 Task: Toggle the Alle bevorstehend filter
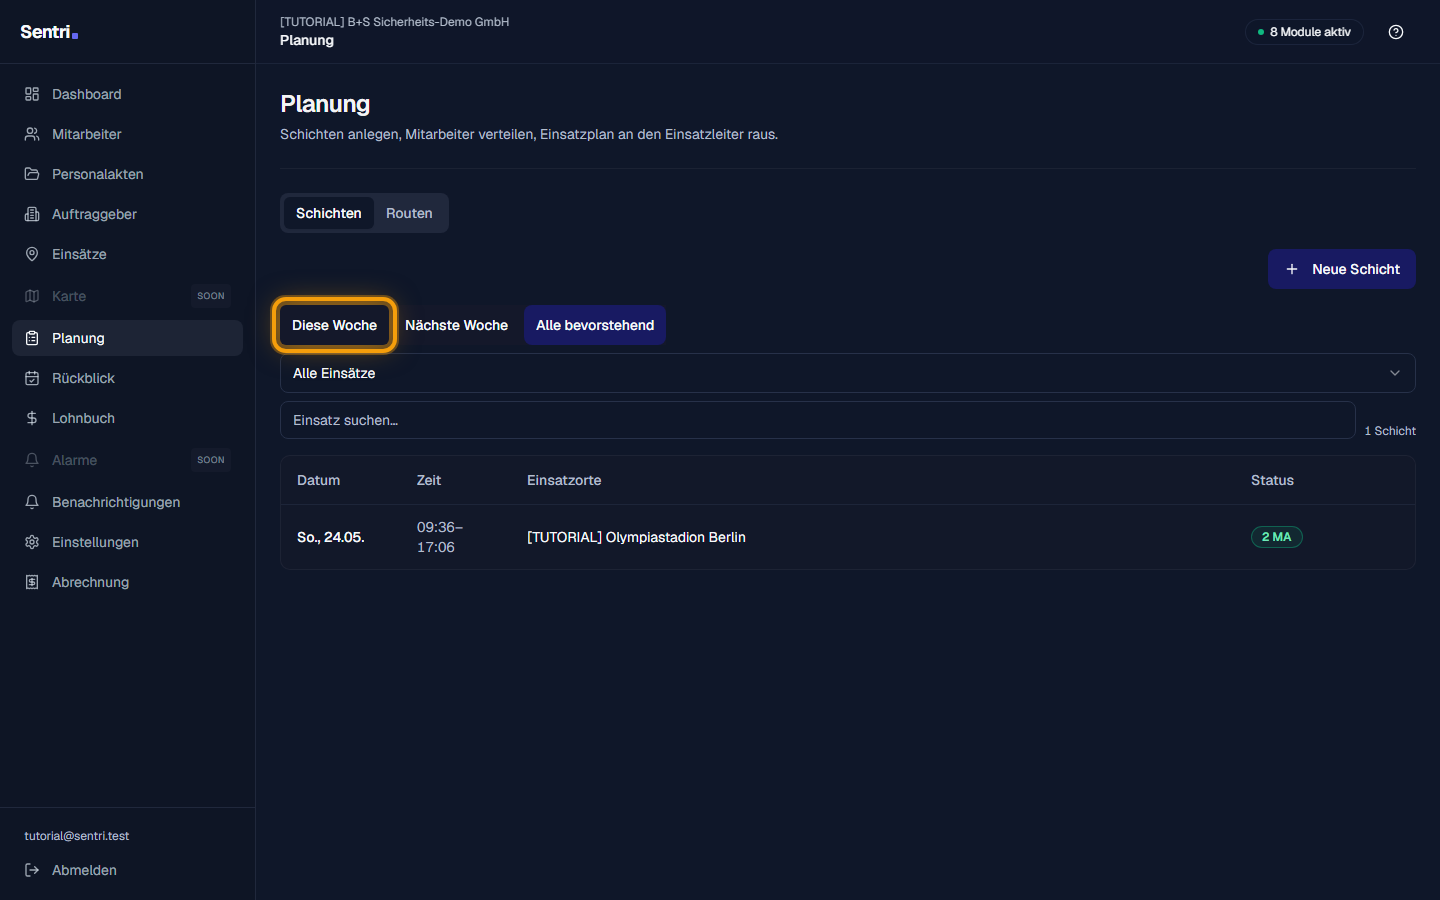pyautogui.click(x=595, y=325)
